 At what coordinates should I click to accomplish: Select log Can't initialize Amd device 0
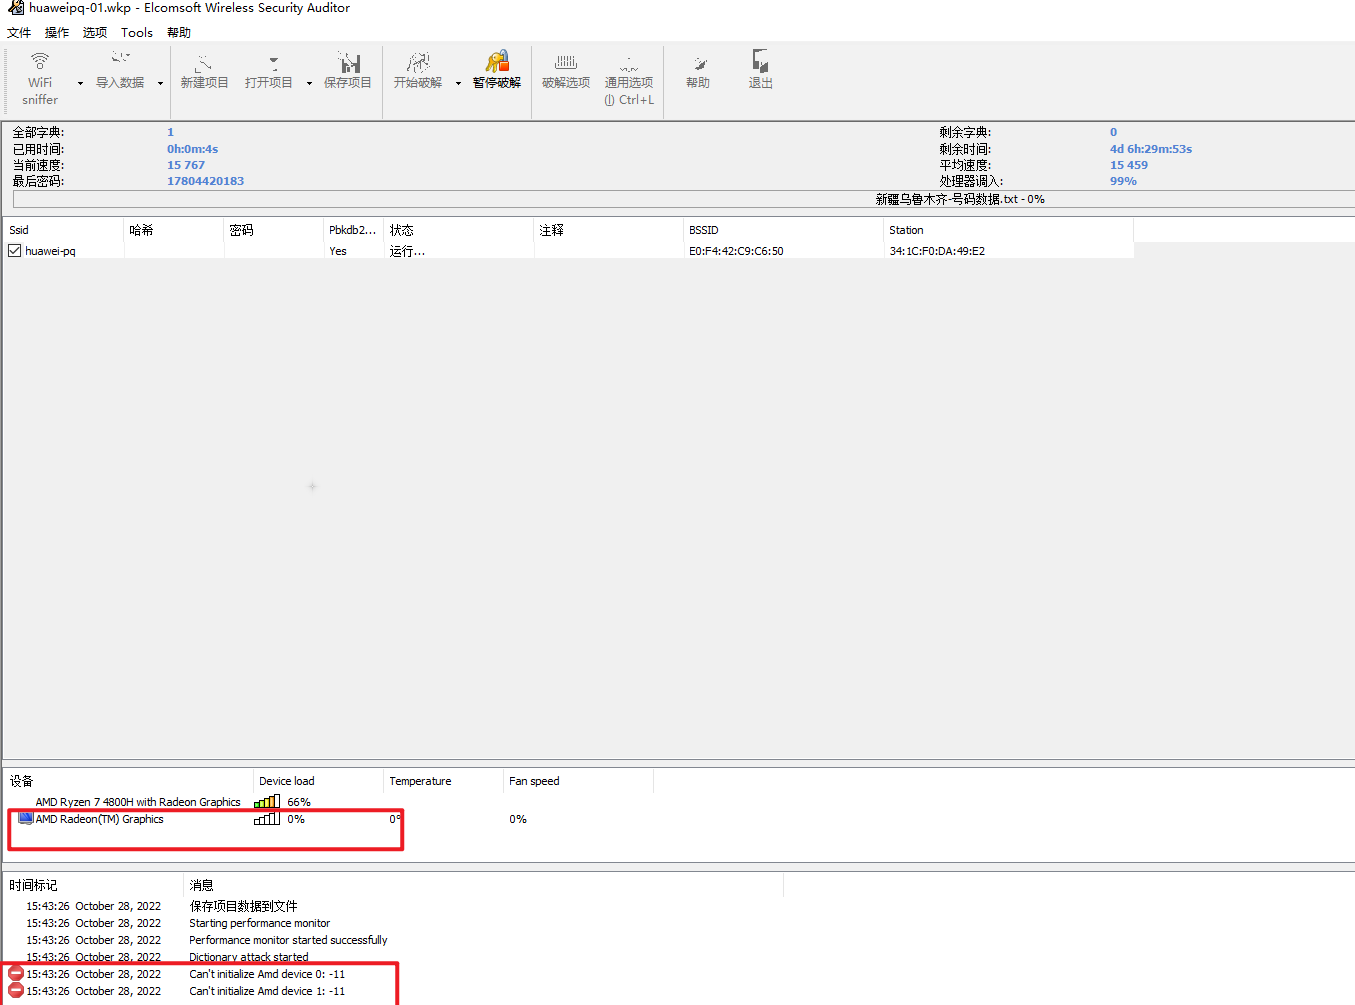(267, 974)
